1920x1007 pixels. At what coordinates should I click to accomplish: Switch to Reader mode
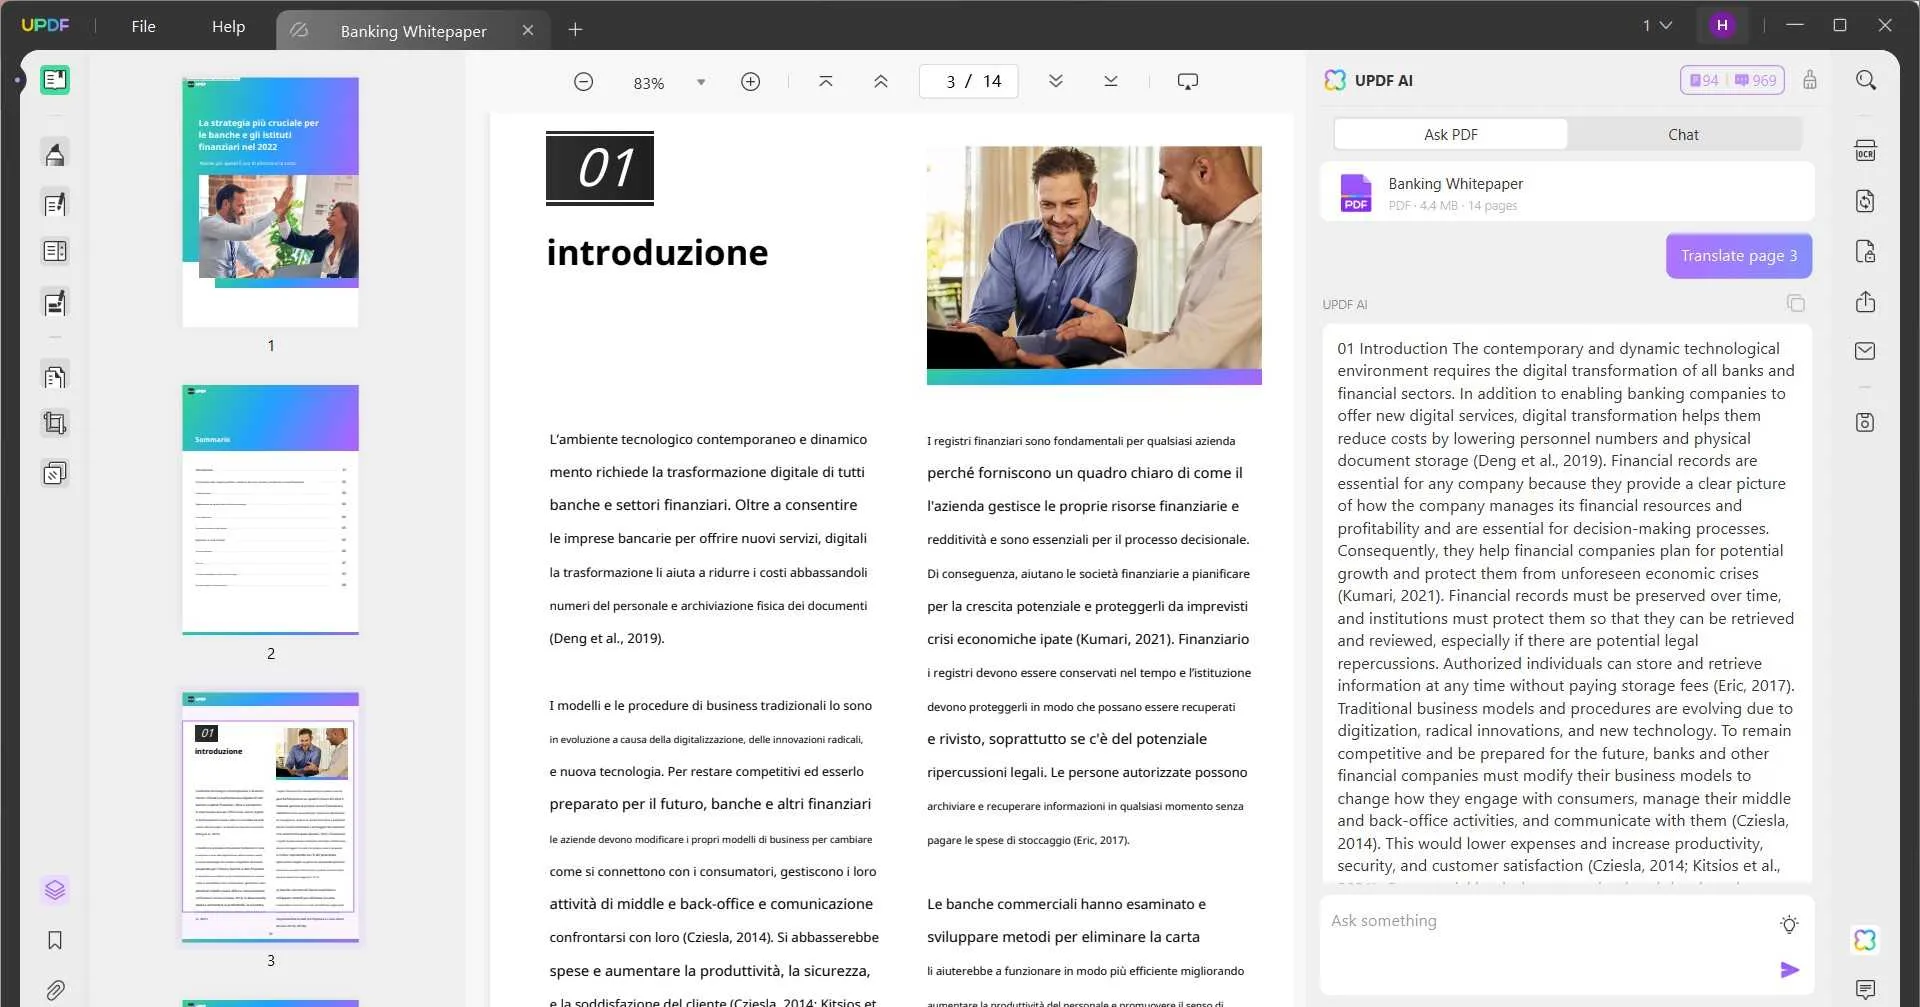55,80
